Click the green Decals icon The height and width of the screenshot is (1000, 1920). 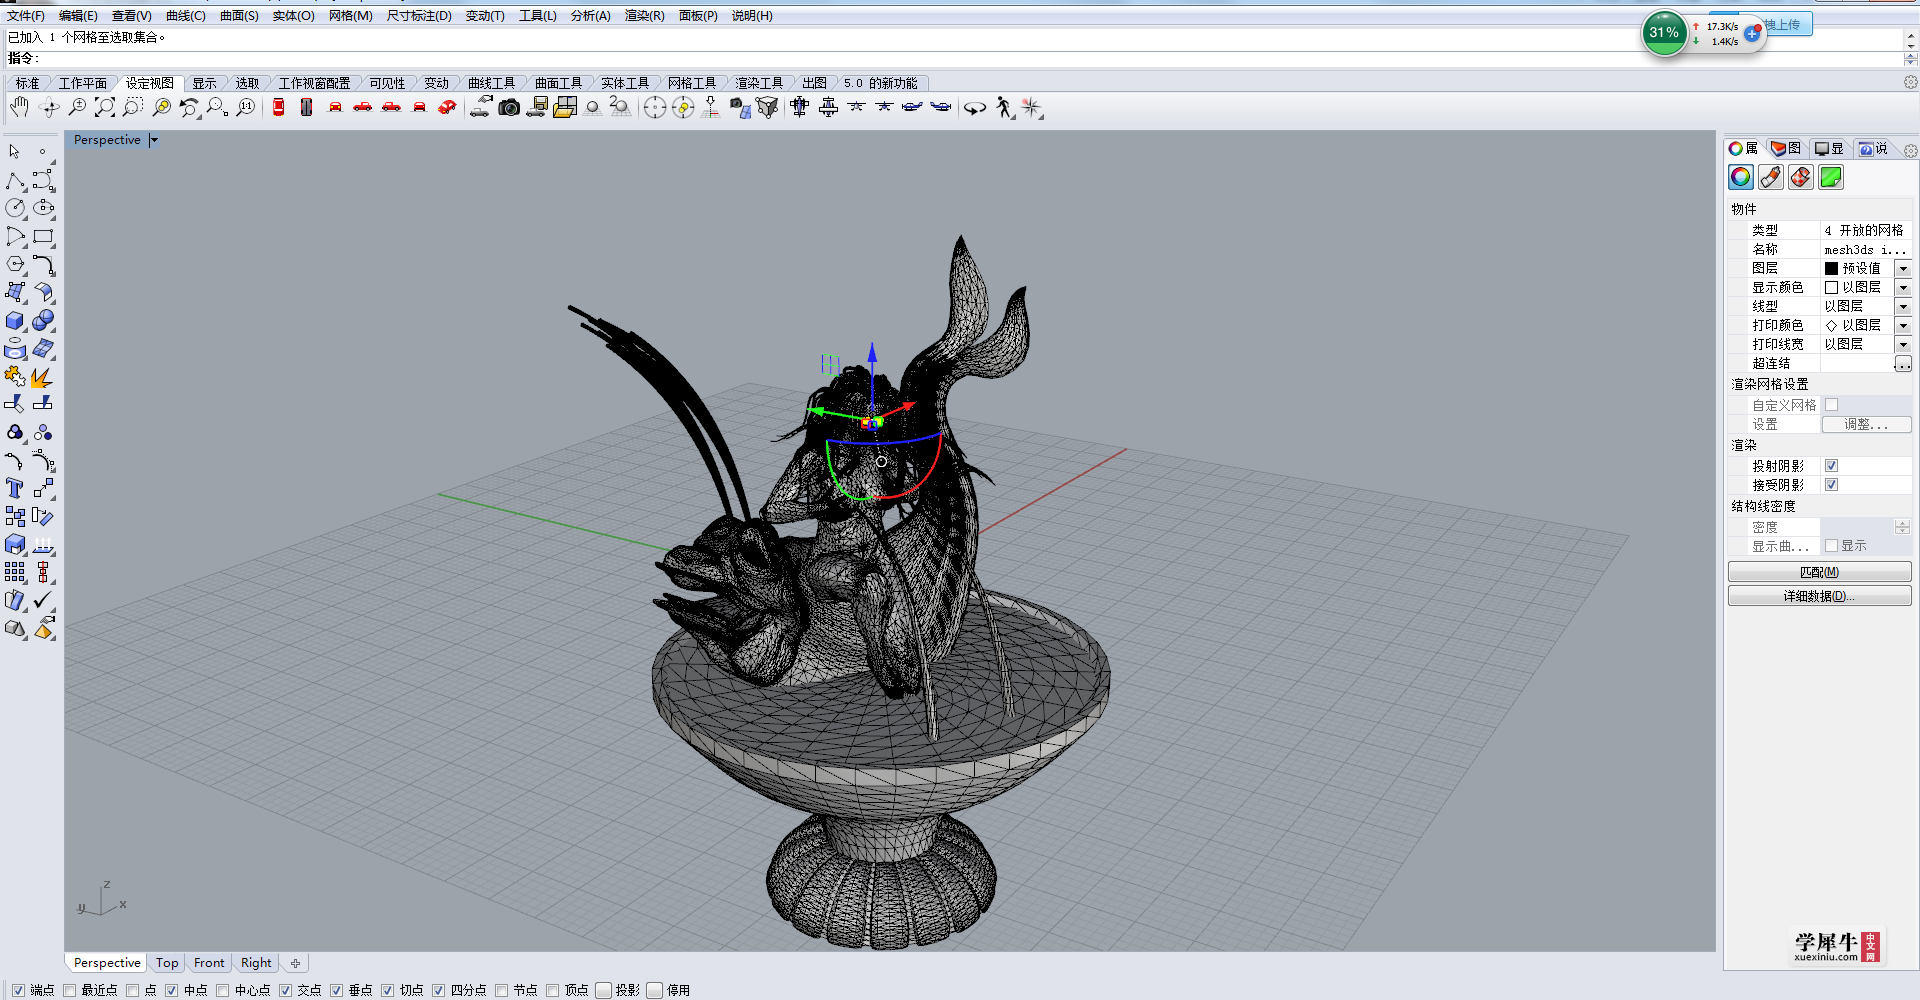click(x=1831, y=177)
